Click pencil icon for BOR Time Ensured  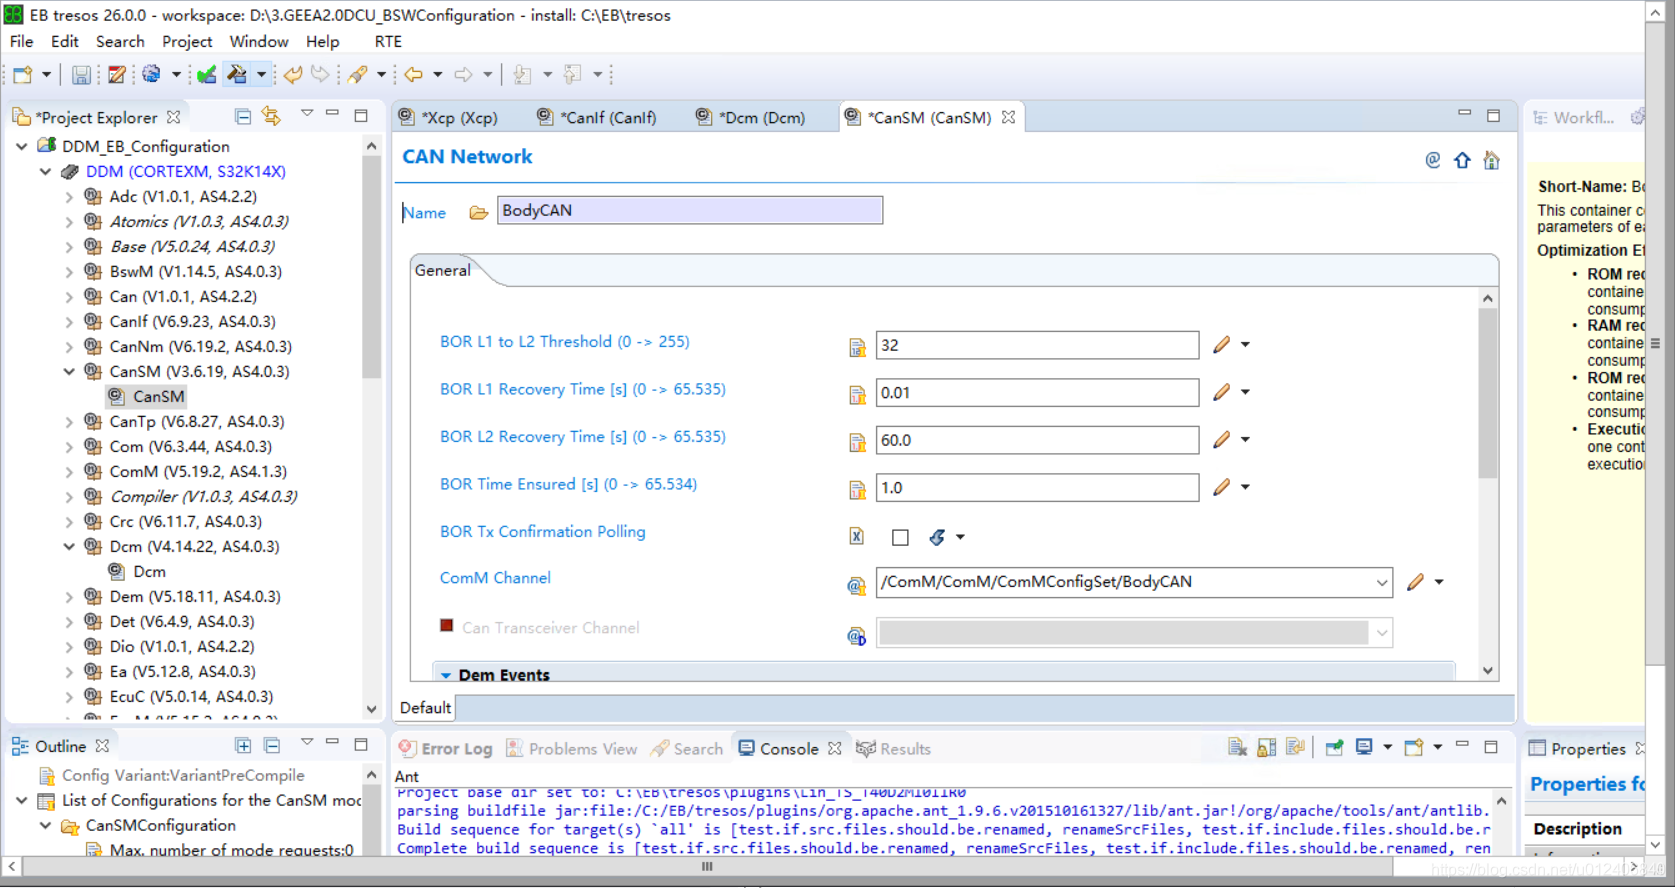(1221, 487)
